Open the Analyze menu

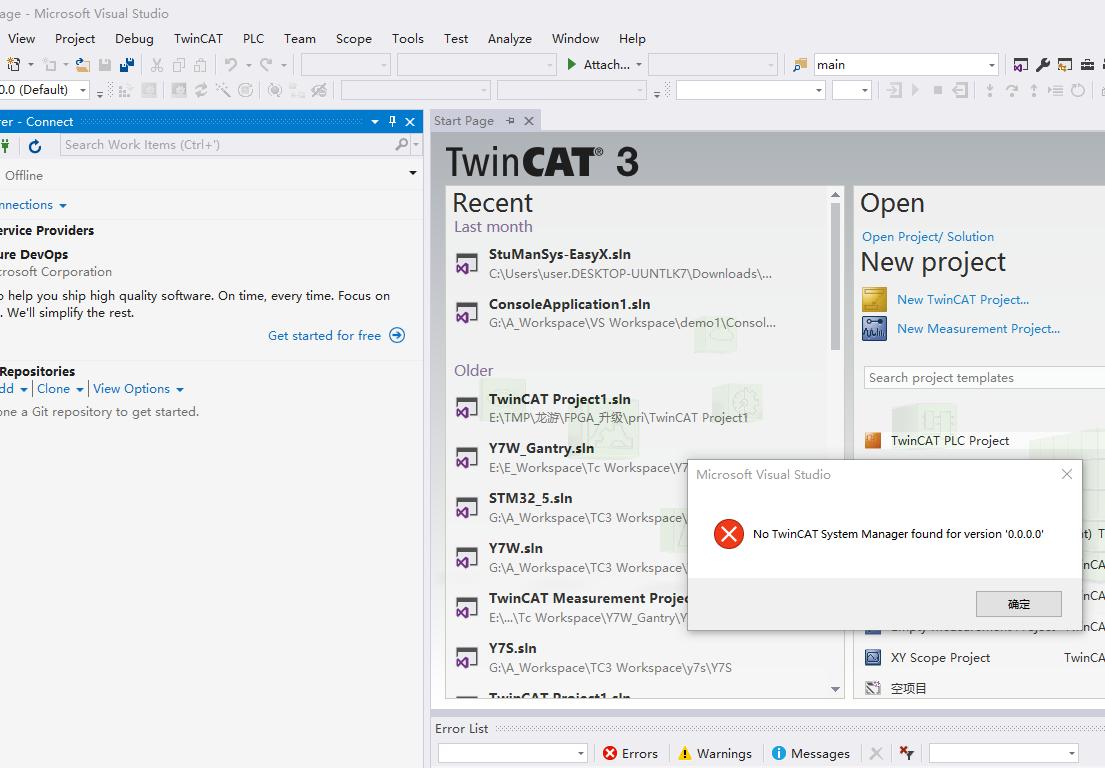[510, 39]
